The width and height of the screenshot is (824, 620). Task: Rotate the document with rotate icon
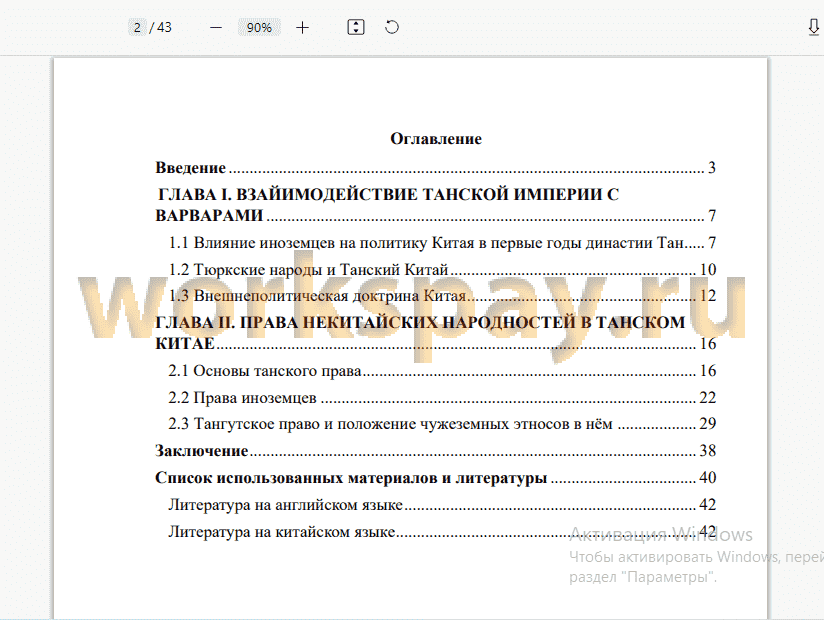coord(392,27)
